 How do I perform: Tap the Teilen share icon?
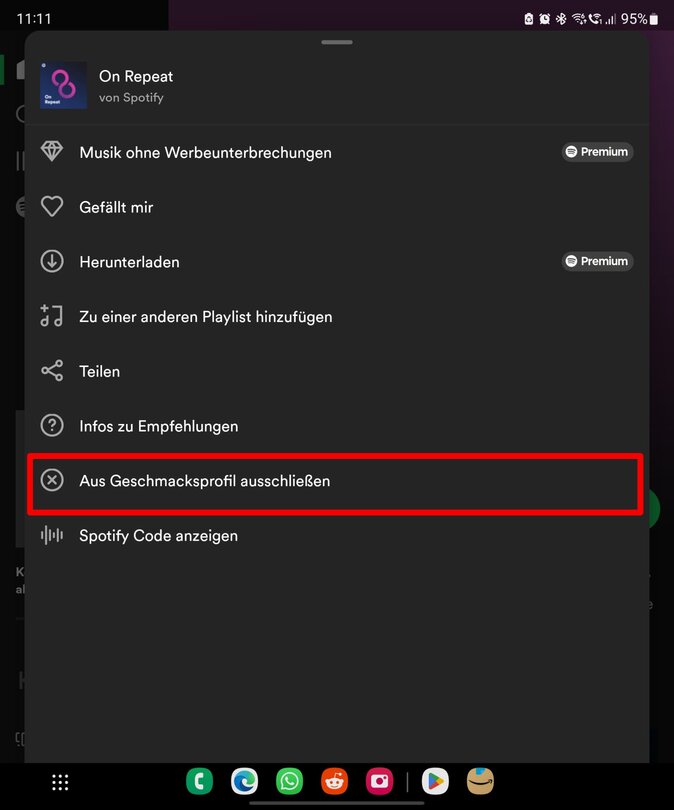coord(52,371)
